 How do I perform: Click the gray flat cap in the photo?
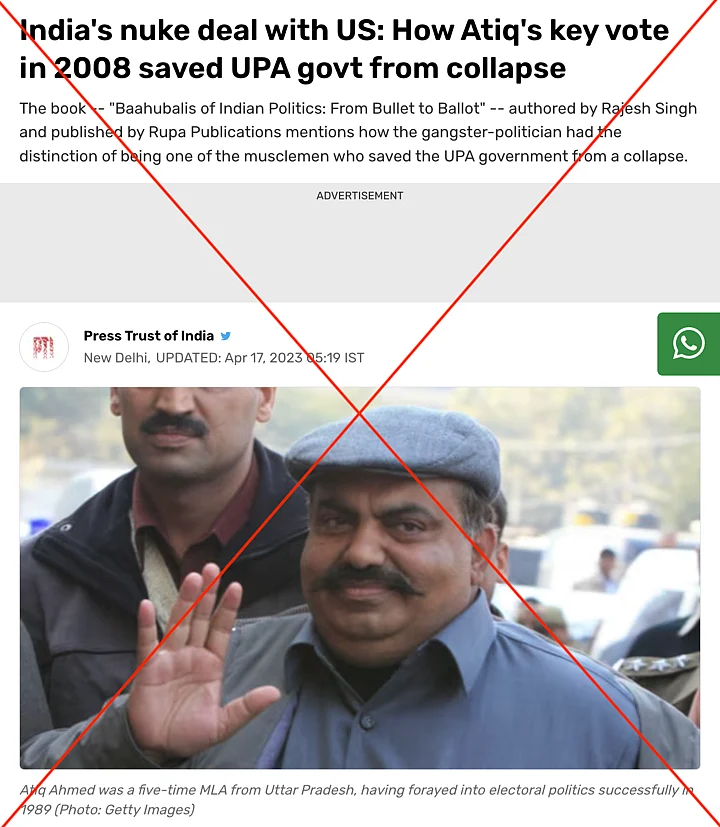[393, 448]
